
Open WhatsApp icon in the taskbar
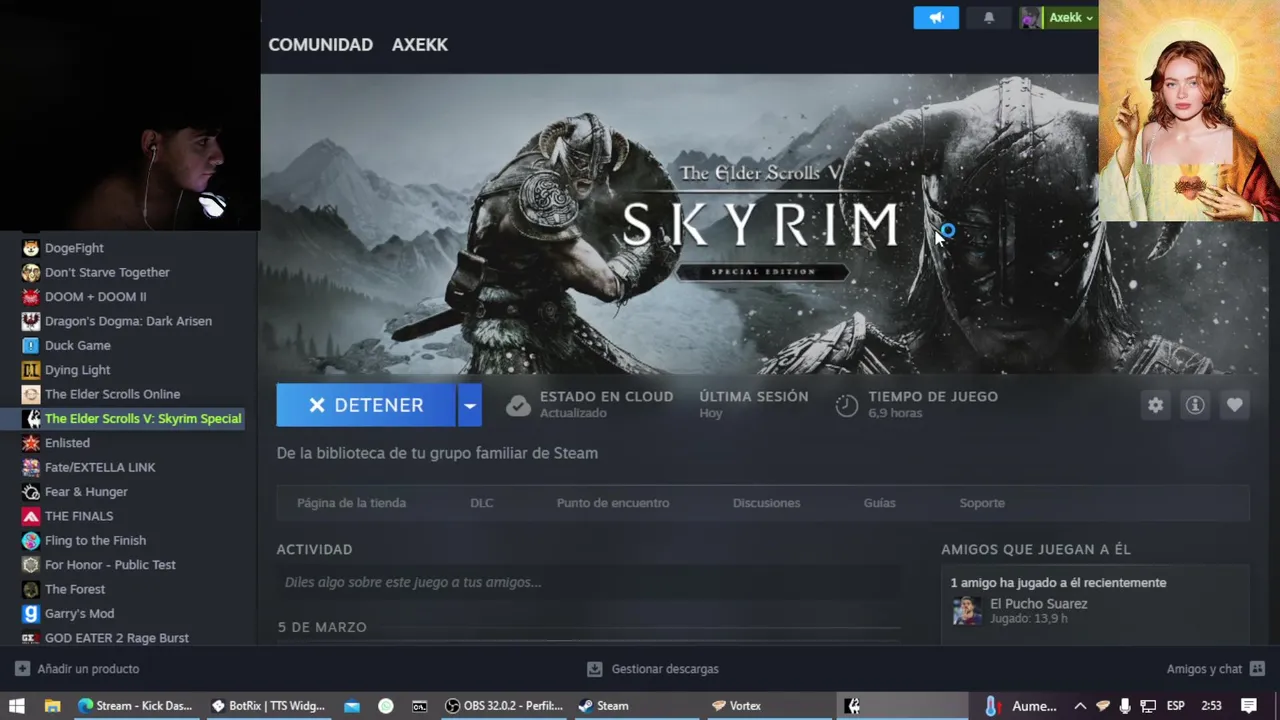[x=386, y=706]
